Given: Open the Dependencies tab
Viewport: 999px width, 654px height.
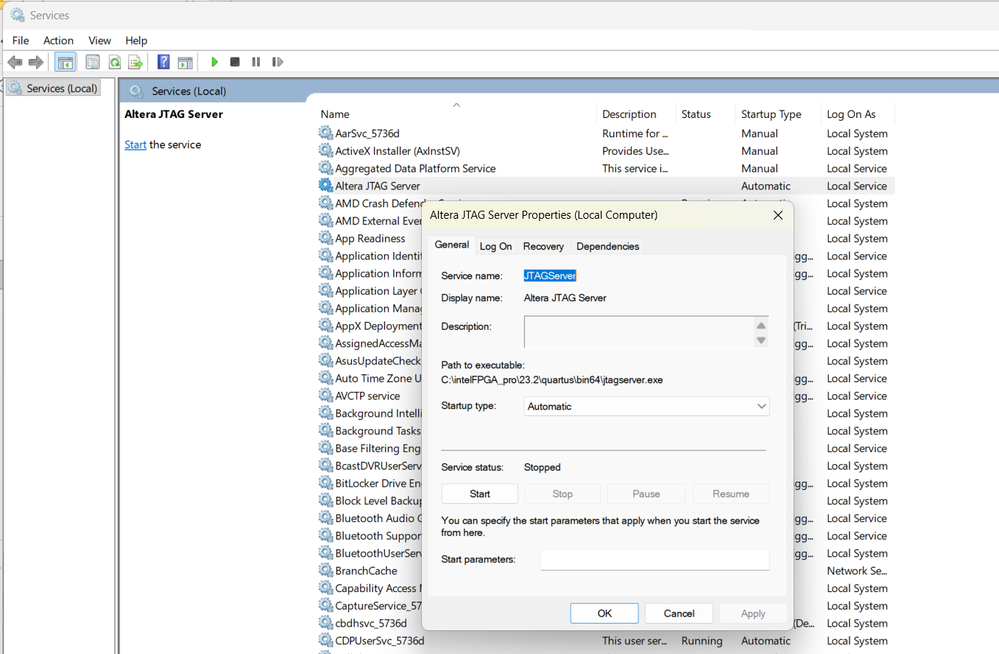Looking at the screenshot, I should [x=607, y=246].
